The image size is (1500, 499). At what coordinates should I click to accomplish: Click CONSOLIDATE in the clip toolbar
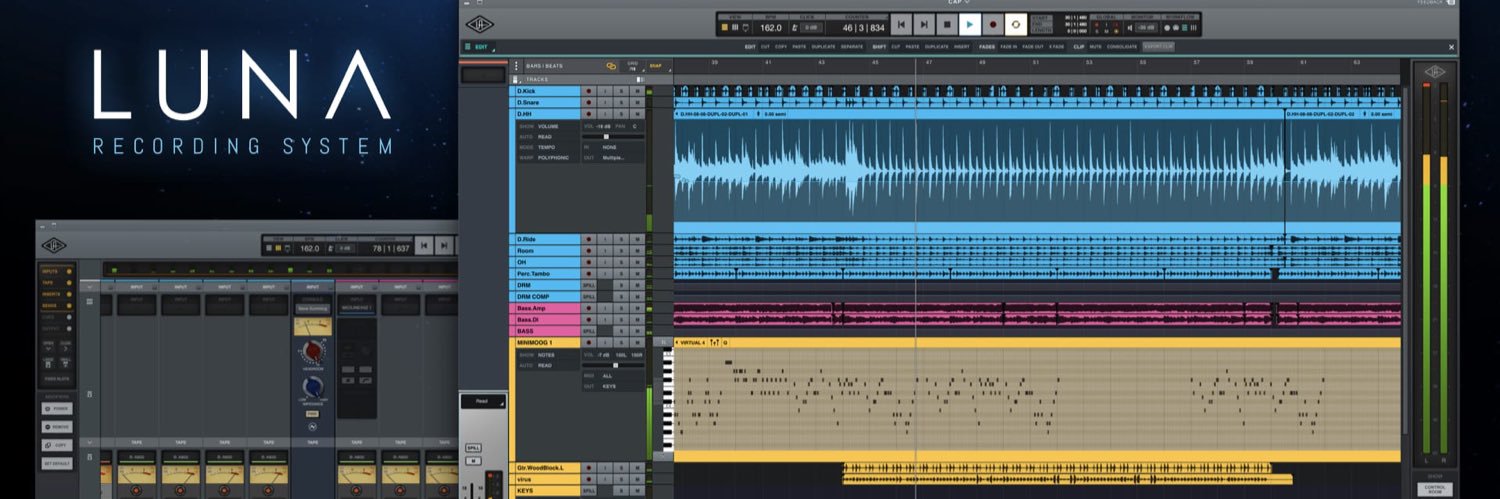pos(1121,47)
